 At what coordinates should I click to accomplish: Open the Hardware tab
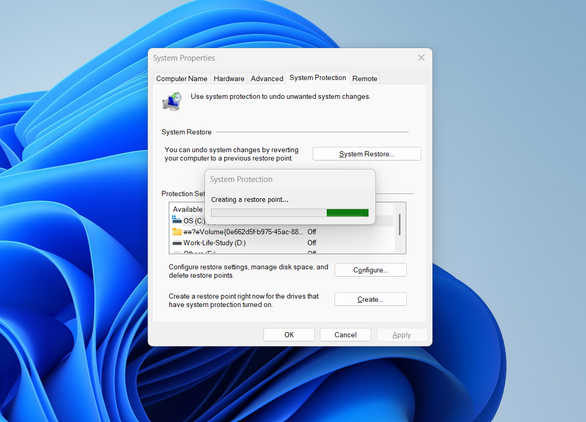(x=229, y=78)
